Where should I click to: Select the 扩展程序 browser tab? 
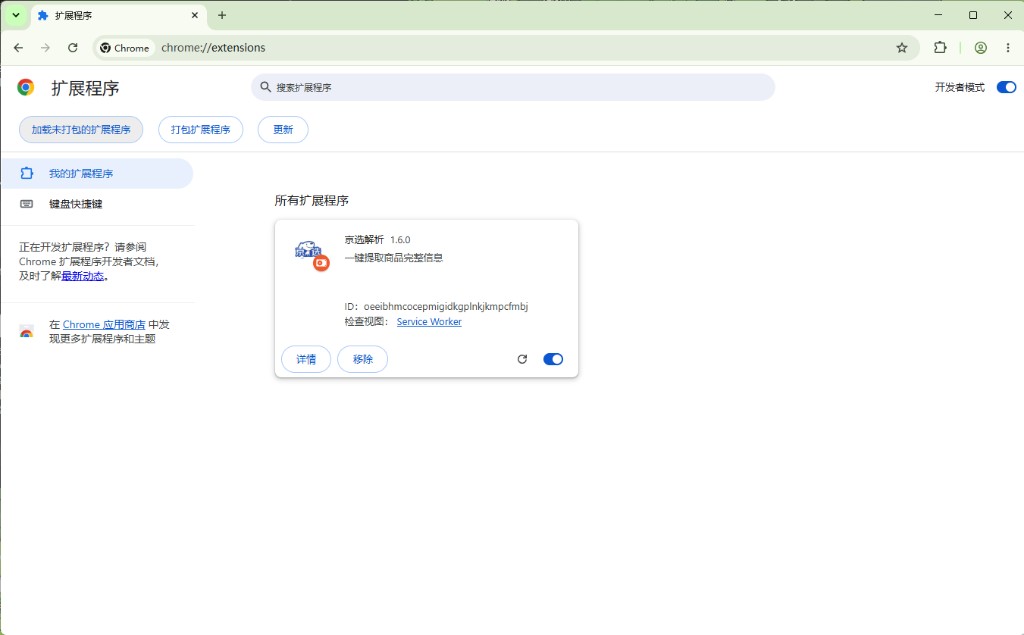click(118, 15)
